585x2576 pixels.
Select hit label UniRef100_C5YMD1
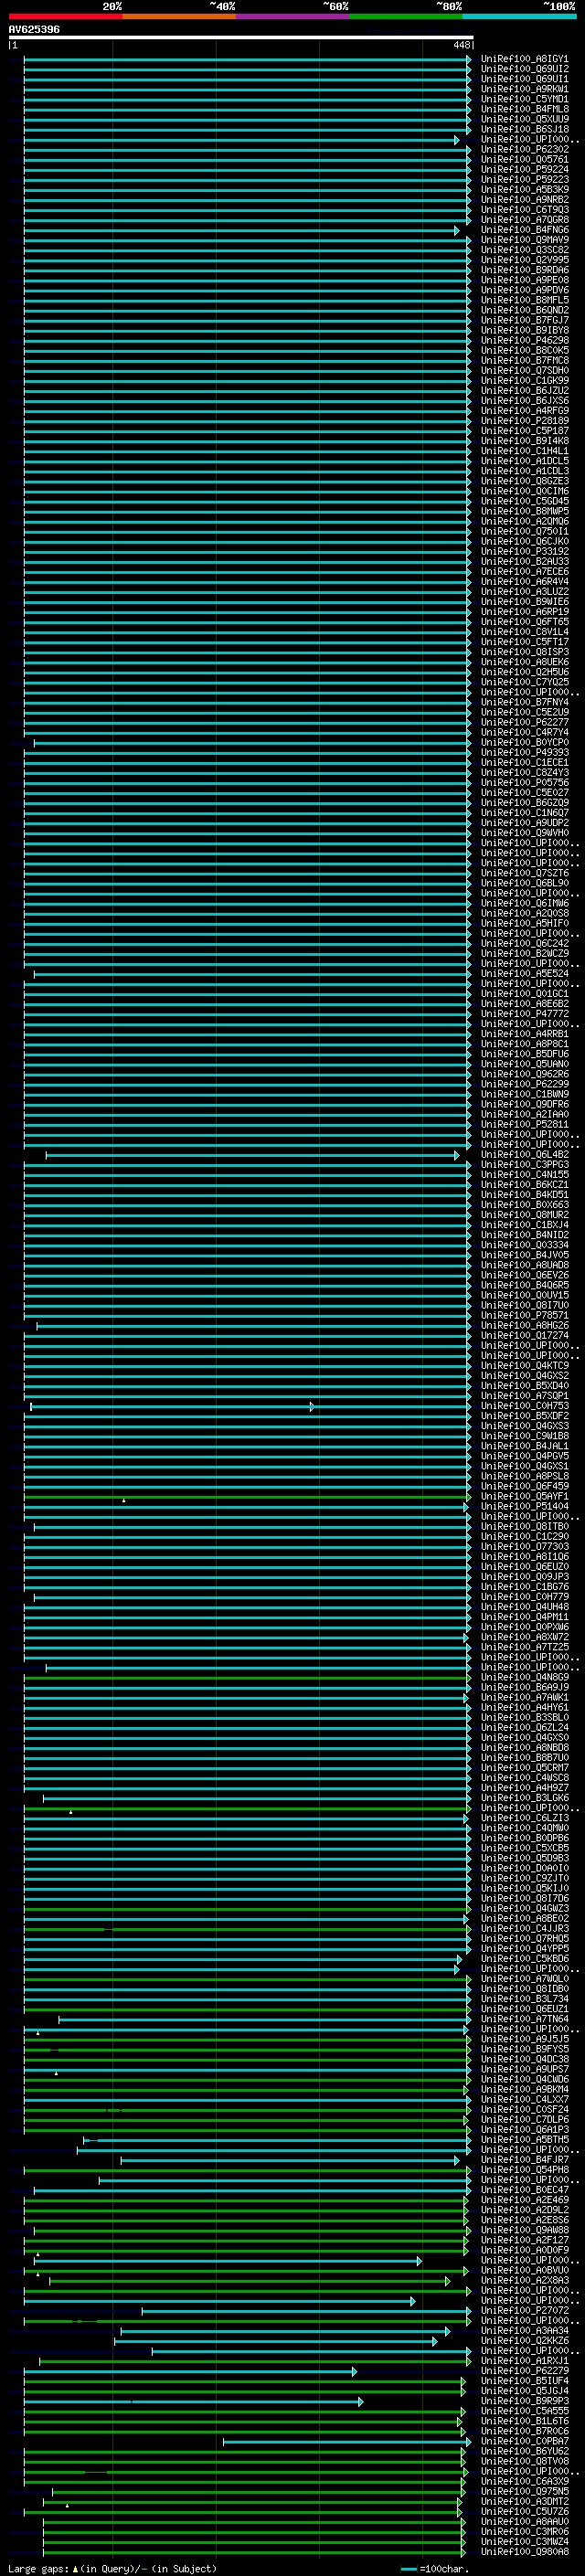(x=524, y=99)
